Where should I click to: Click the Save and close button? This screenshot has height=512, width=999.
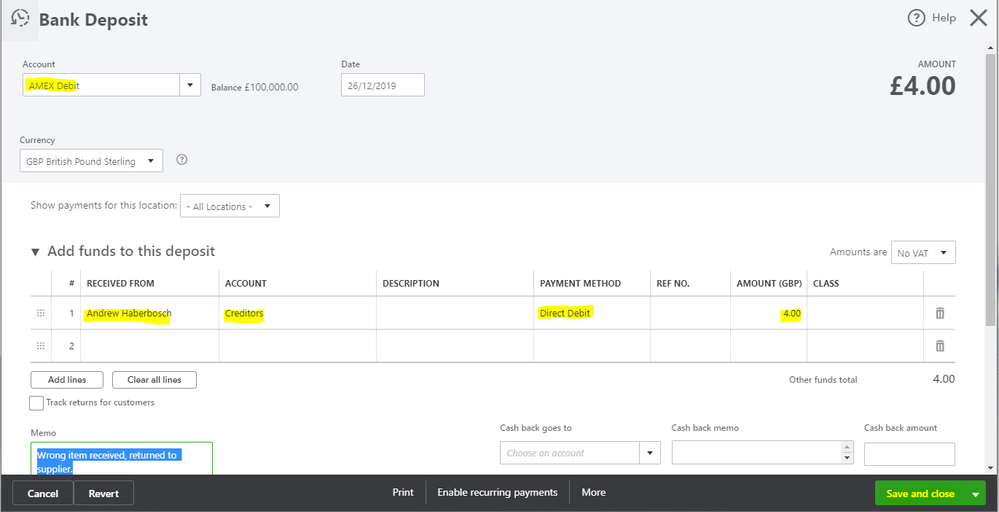pyautogui.click(x=920, y=494)
